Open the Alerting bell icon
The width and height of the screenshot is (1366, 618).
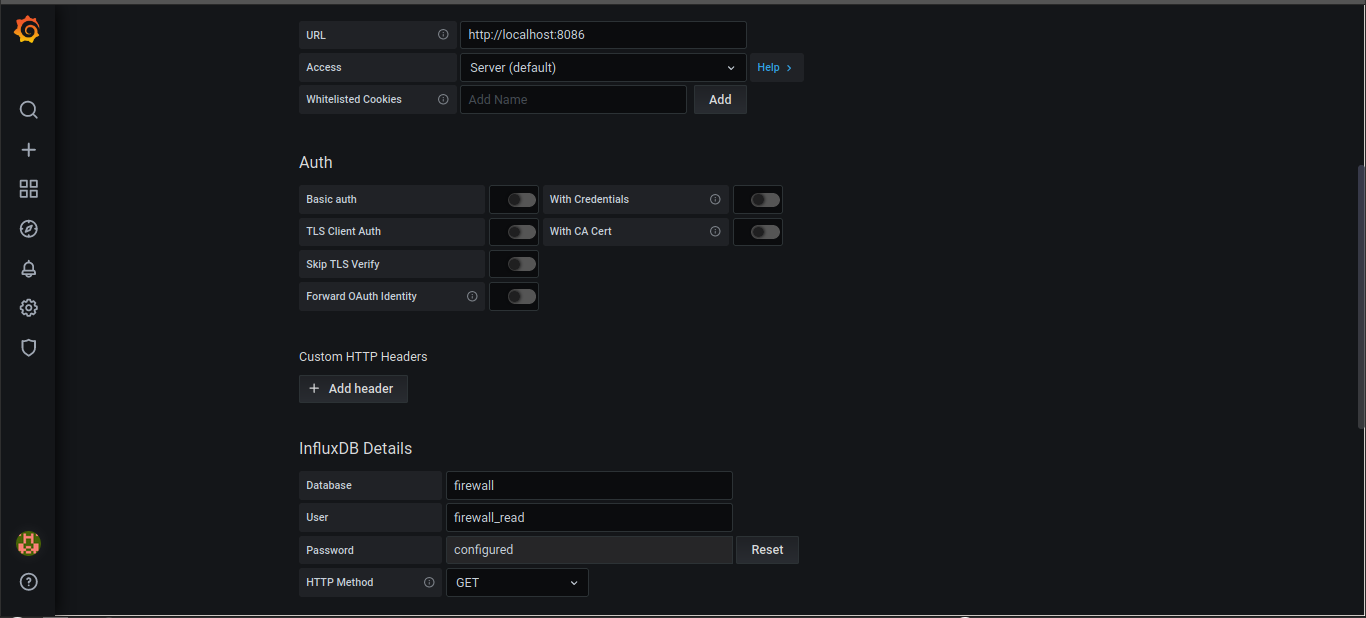29,269
